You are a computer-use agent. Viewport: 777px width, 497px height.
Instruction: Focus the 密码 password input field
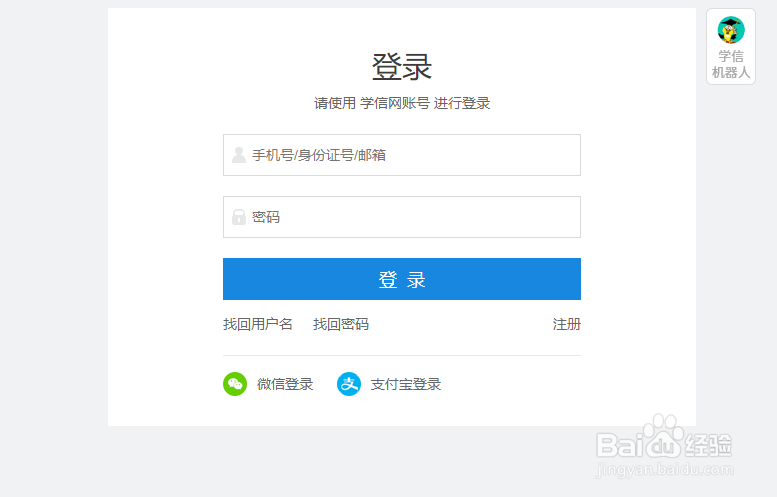coord(402,217)
